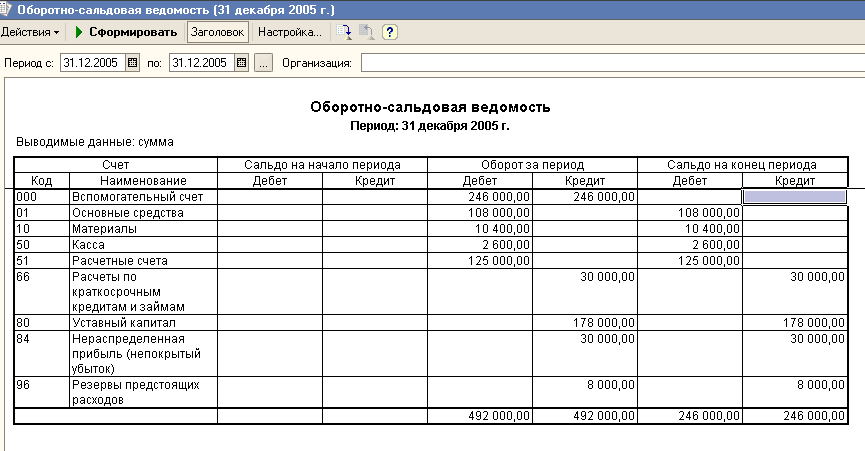The width and height of the screenshot is (865, 451).
Task: Click ending credit balance 30 000,00 for account 84
Action: 816,339
